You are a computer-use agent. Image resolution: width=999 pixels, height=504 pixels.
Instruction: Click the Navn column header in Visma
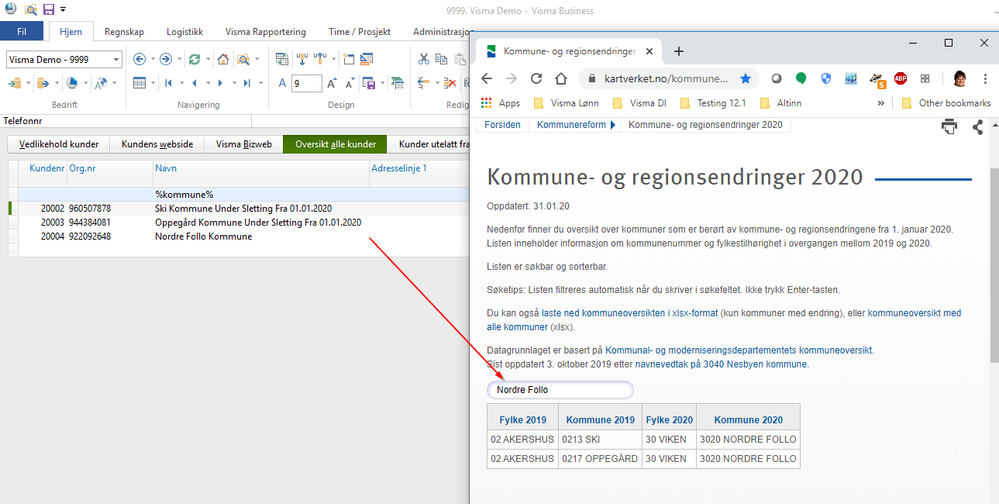click(x=261, y=169)
